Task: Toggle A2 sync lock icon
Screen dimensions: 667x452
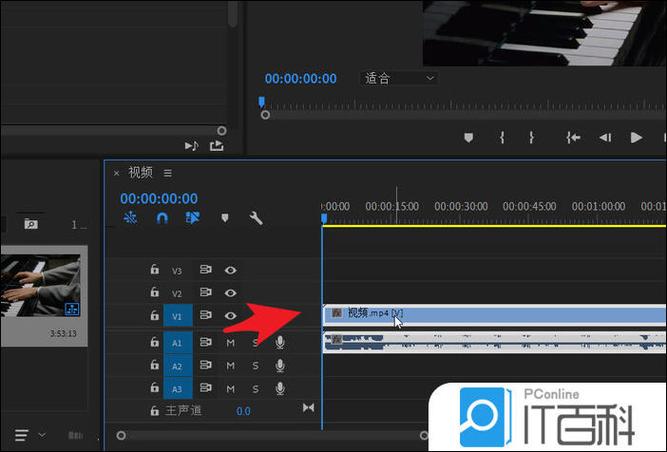Action: [x=206, y=365]
